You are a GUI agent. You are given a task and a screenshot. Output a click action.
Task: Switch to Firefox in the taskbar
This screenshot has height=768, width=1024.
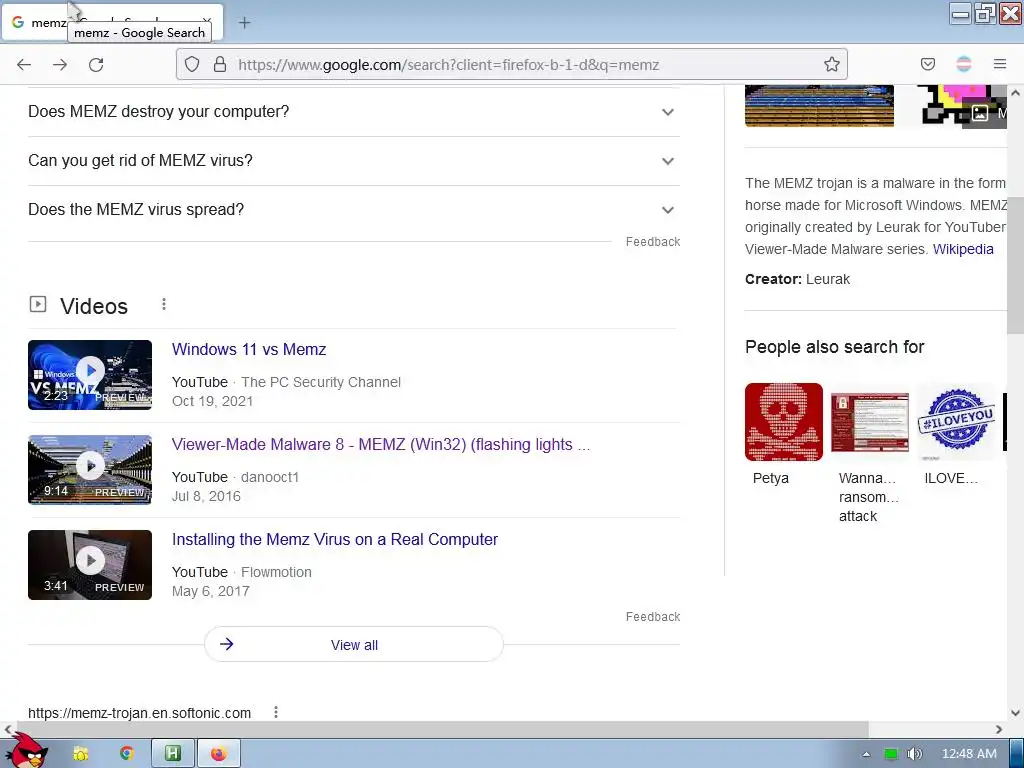click(219, 754)
